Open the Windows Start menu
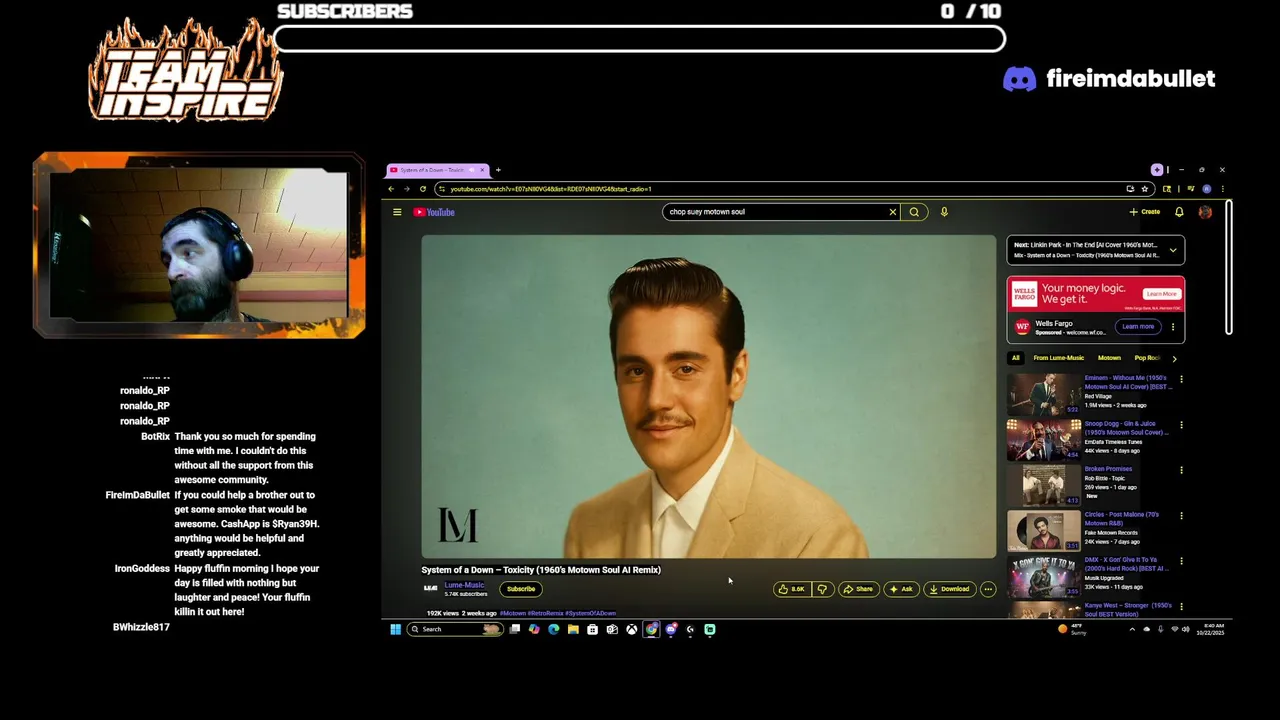1280x720 pixels. 395,629
